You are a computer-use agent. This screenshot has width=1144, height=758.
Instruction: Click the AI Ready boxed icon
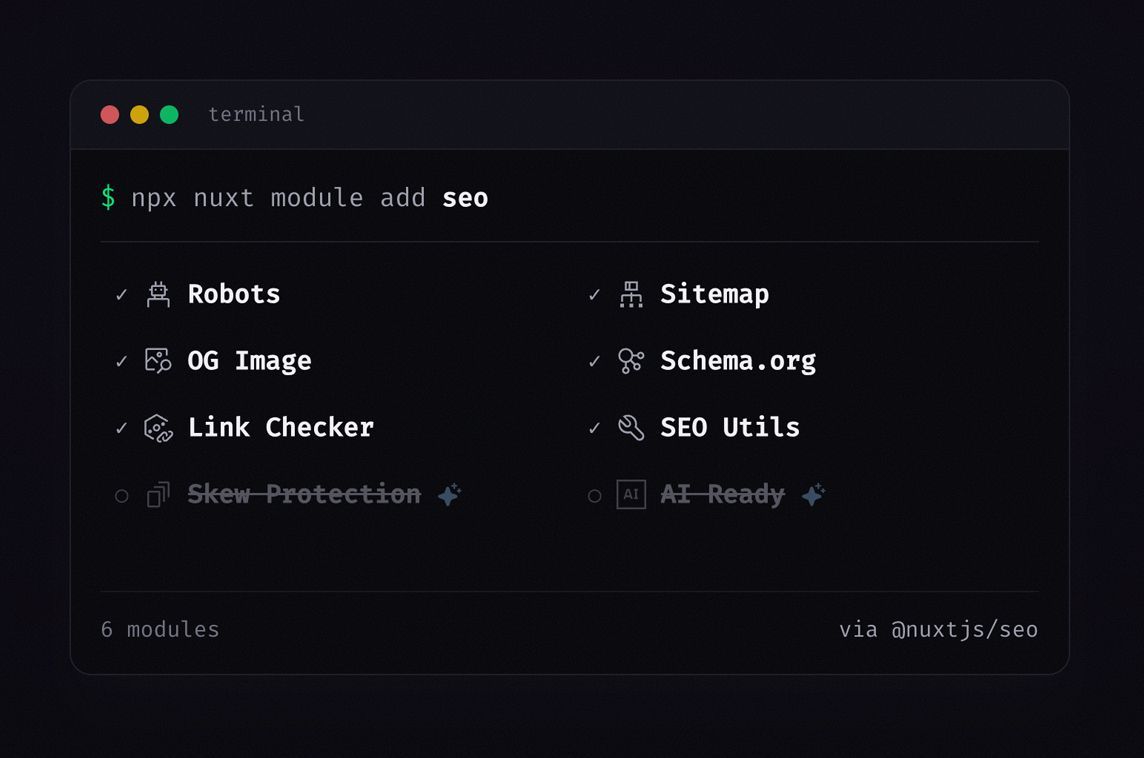tap(631, 494)
